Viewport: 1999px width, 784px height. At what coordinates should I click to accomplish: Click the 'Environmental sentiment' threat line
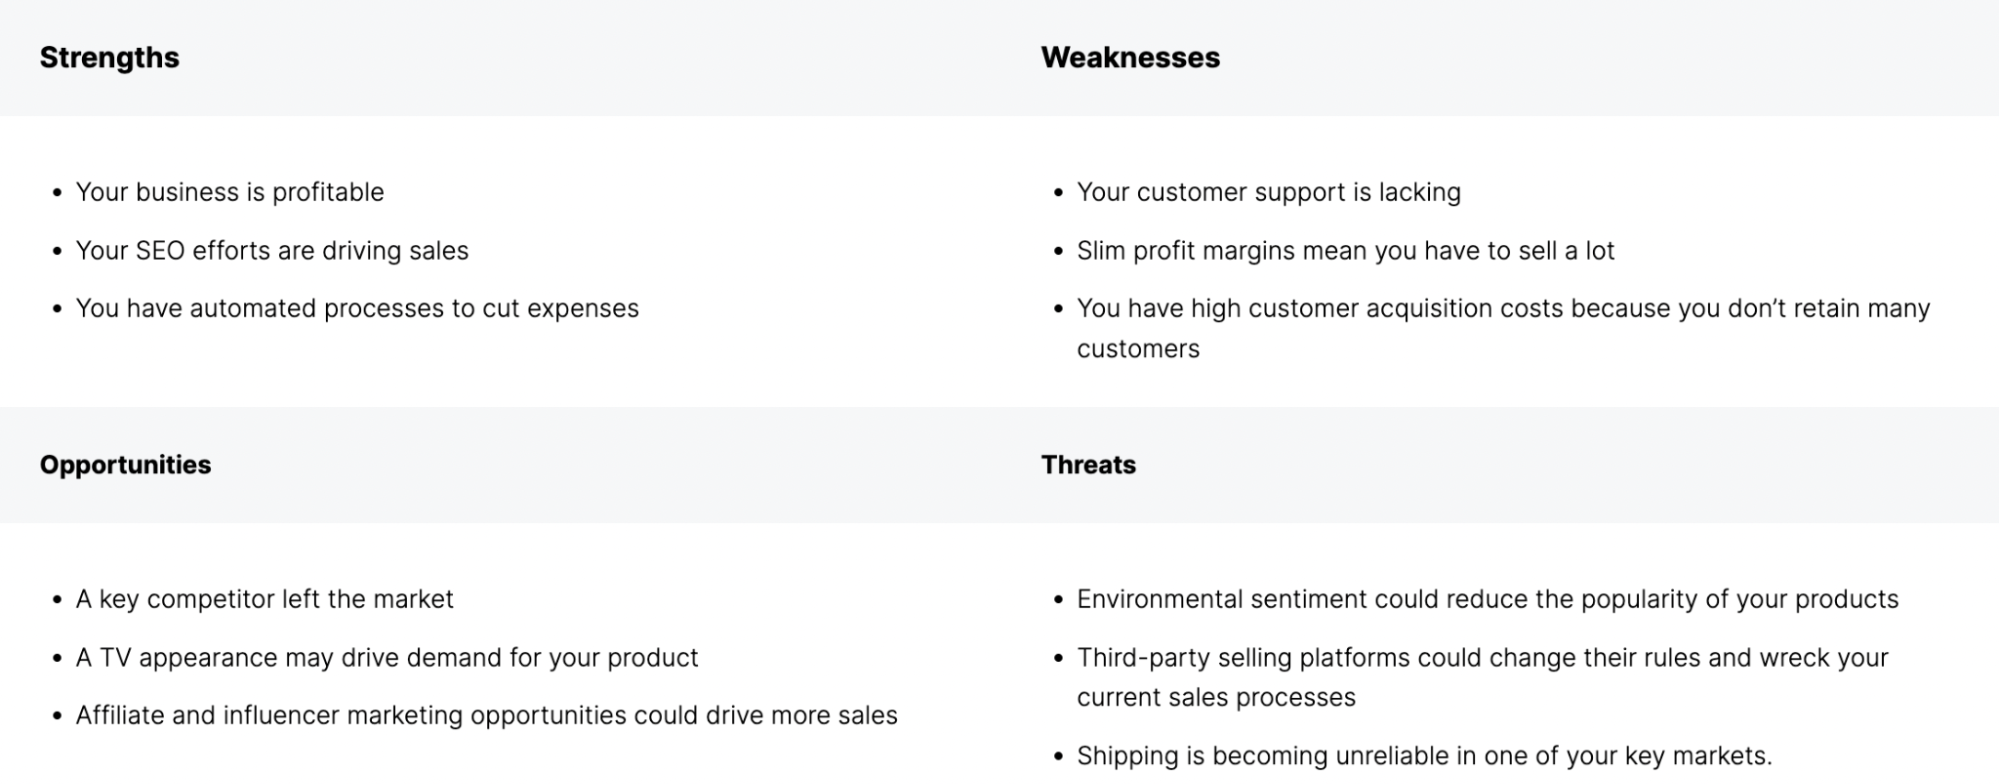(x=1487, y=599)
